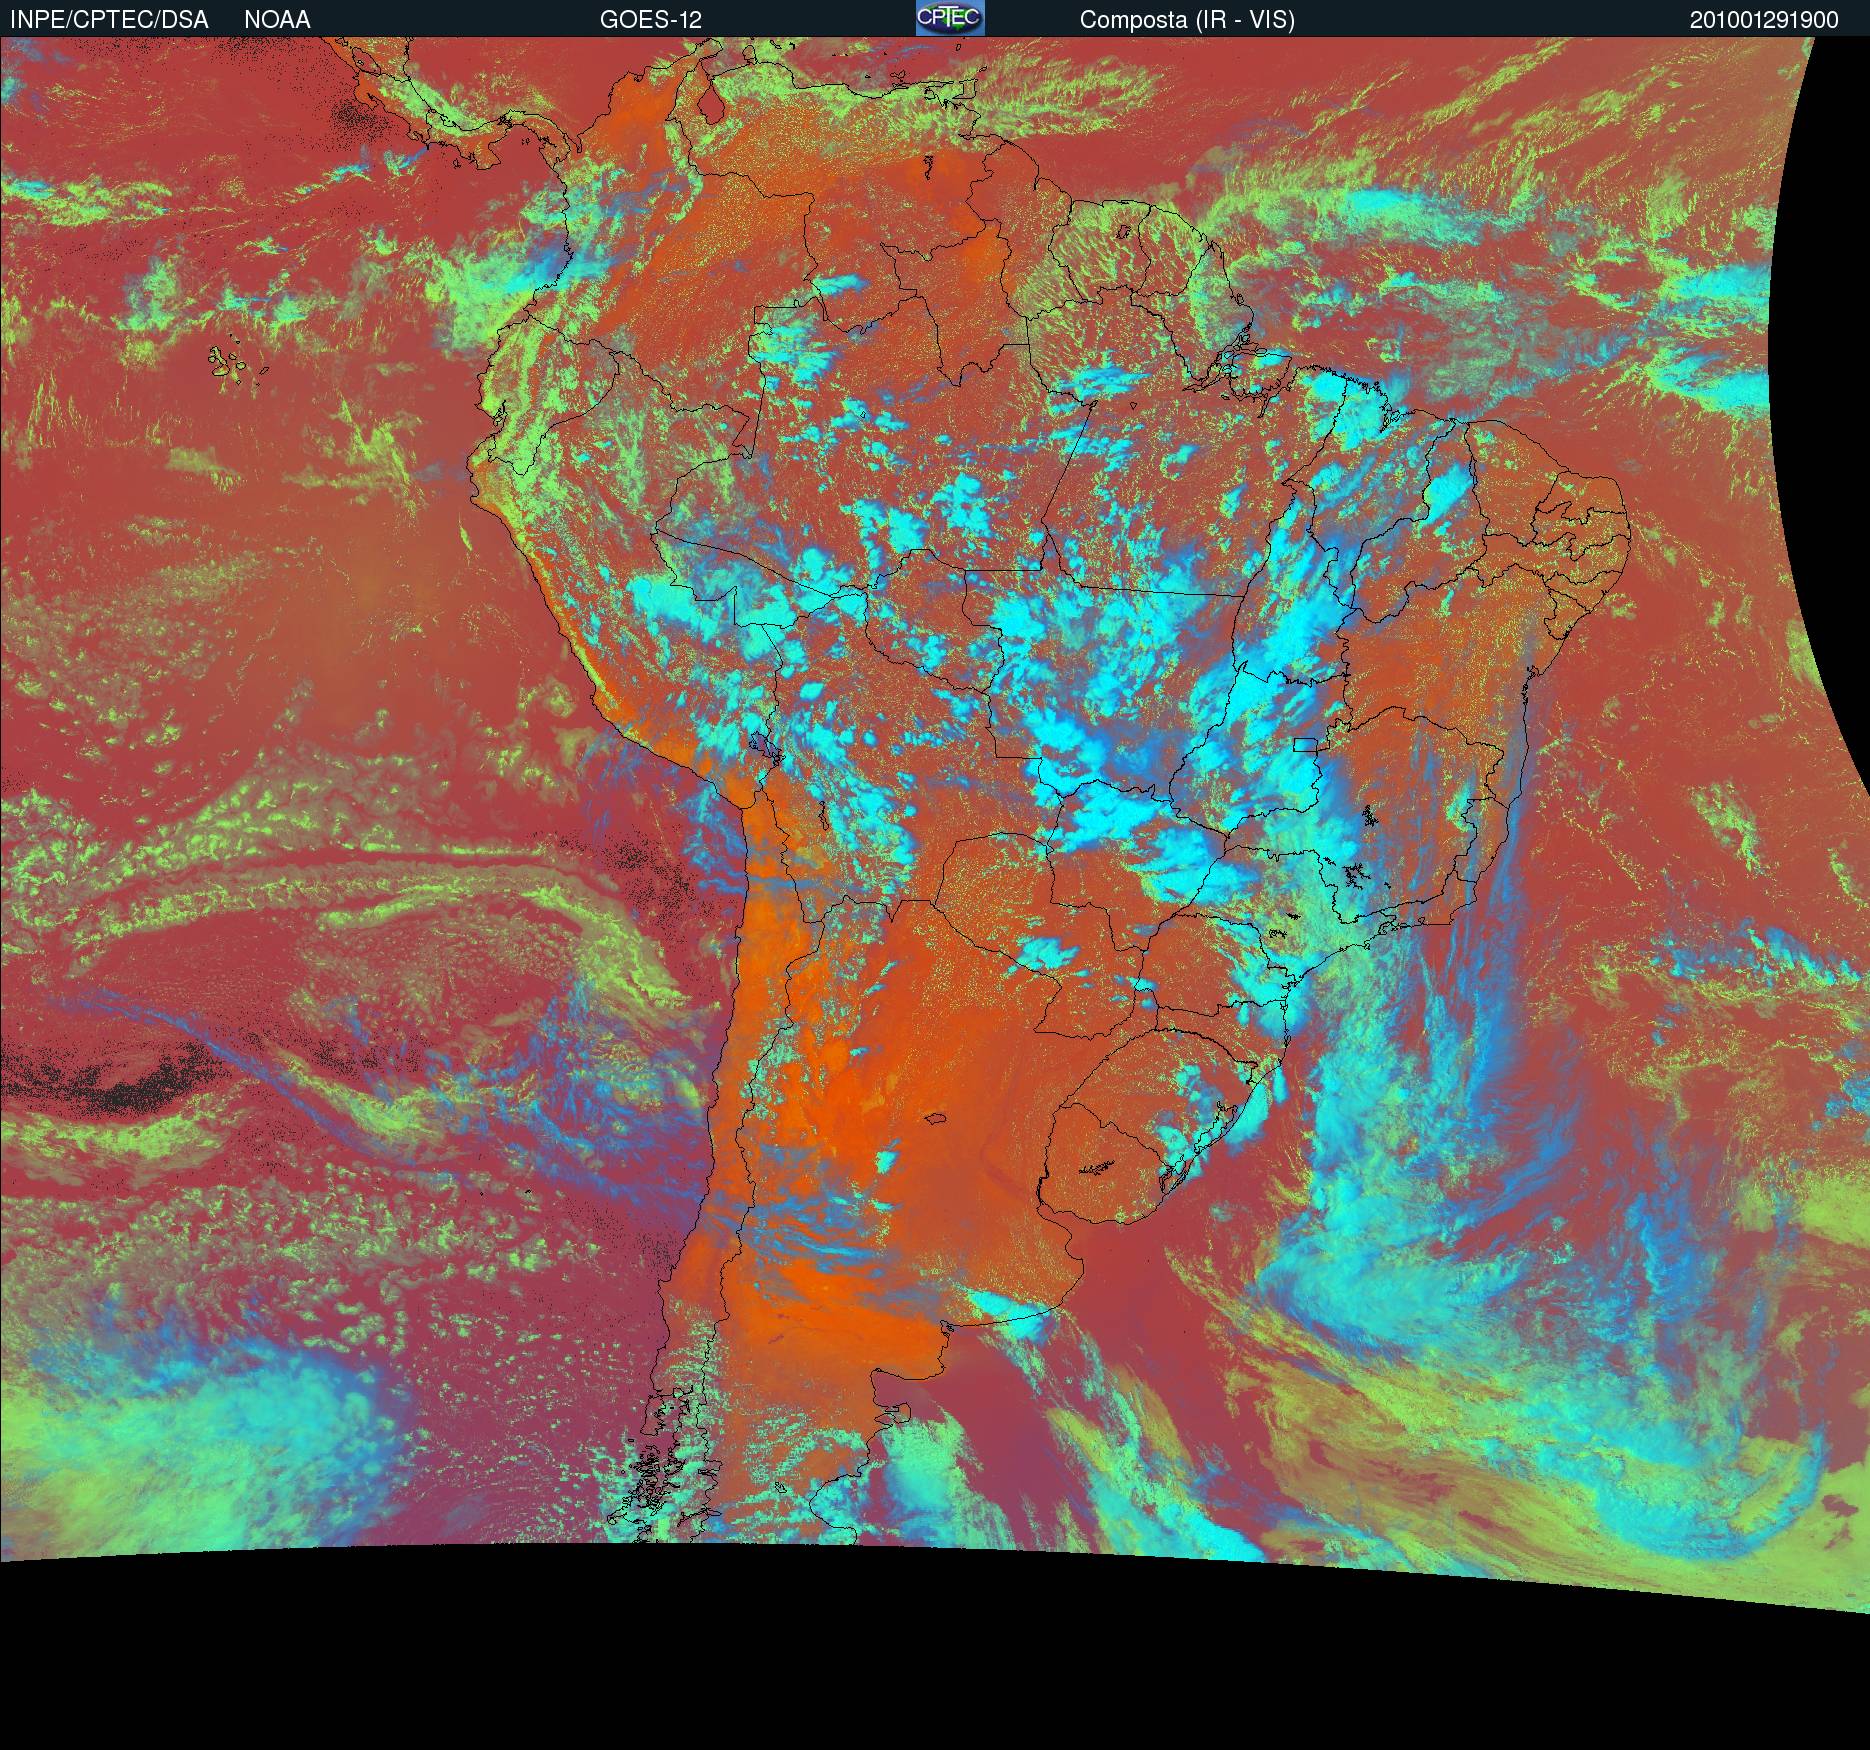
Task: Click the NOAA label in header
Action: pyautogui.click(x=277, y=20)
